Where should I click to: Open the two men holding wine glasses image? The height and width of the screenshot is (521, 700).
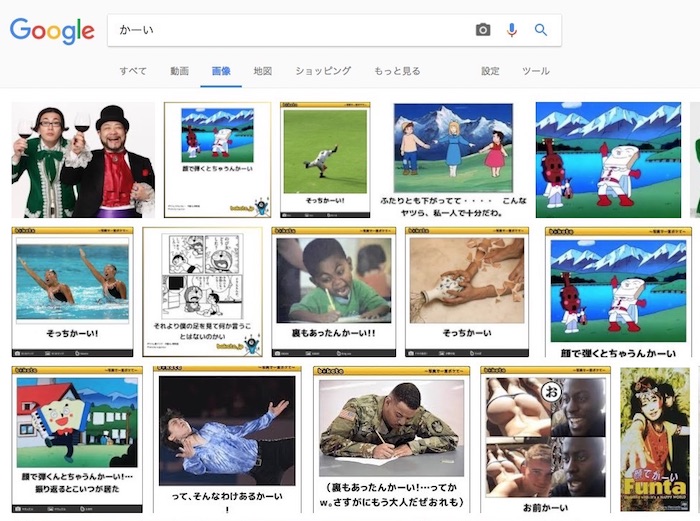83,160
